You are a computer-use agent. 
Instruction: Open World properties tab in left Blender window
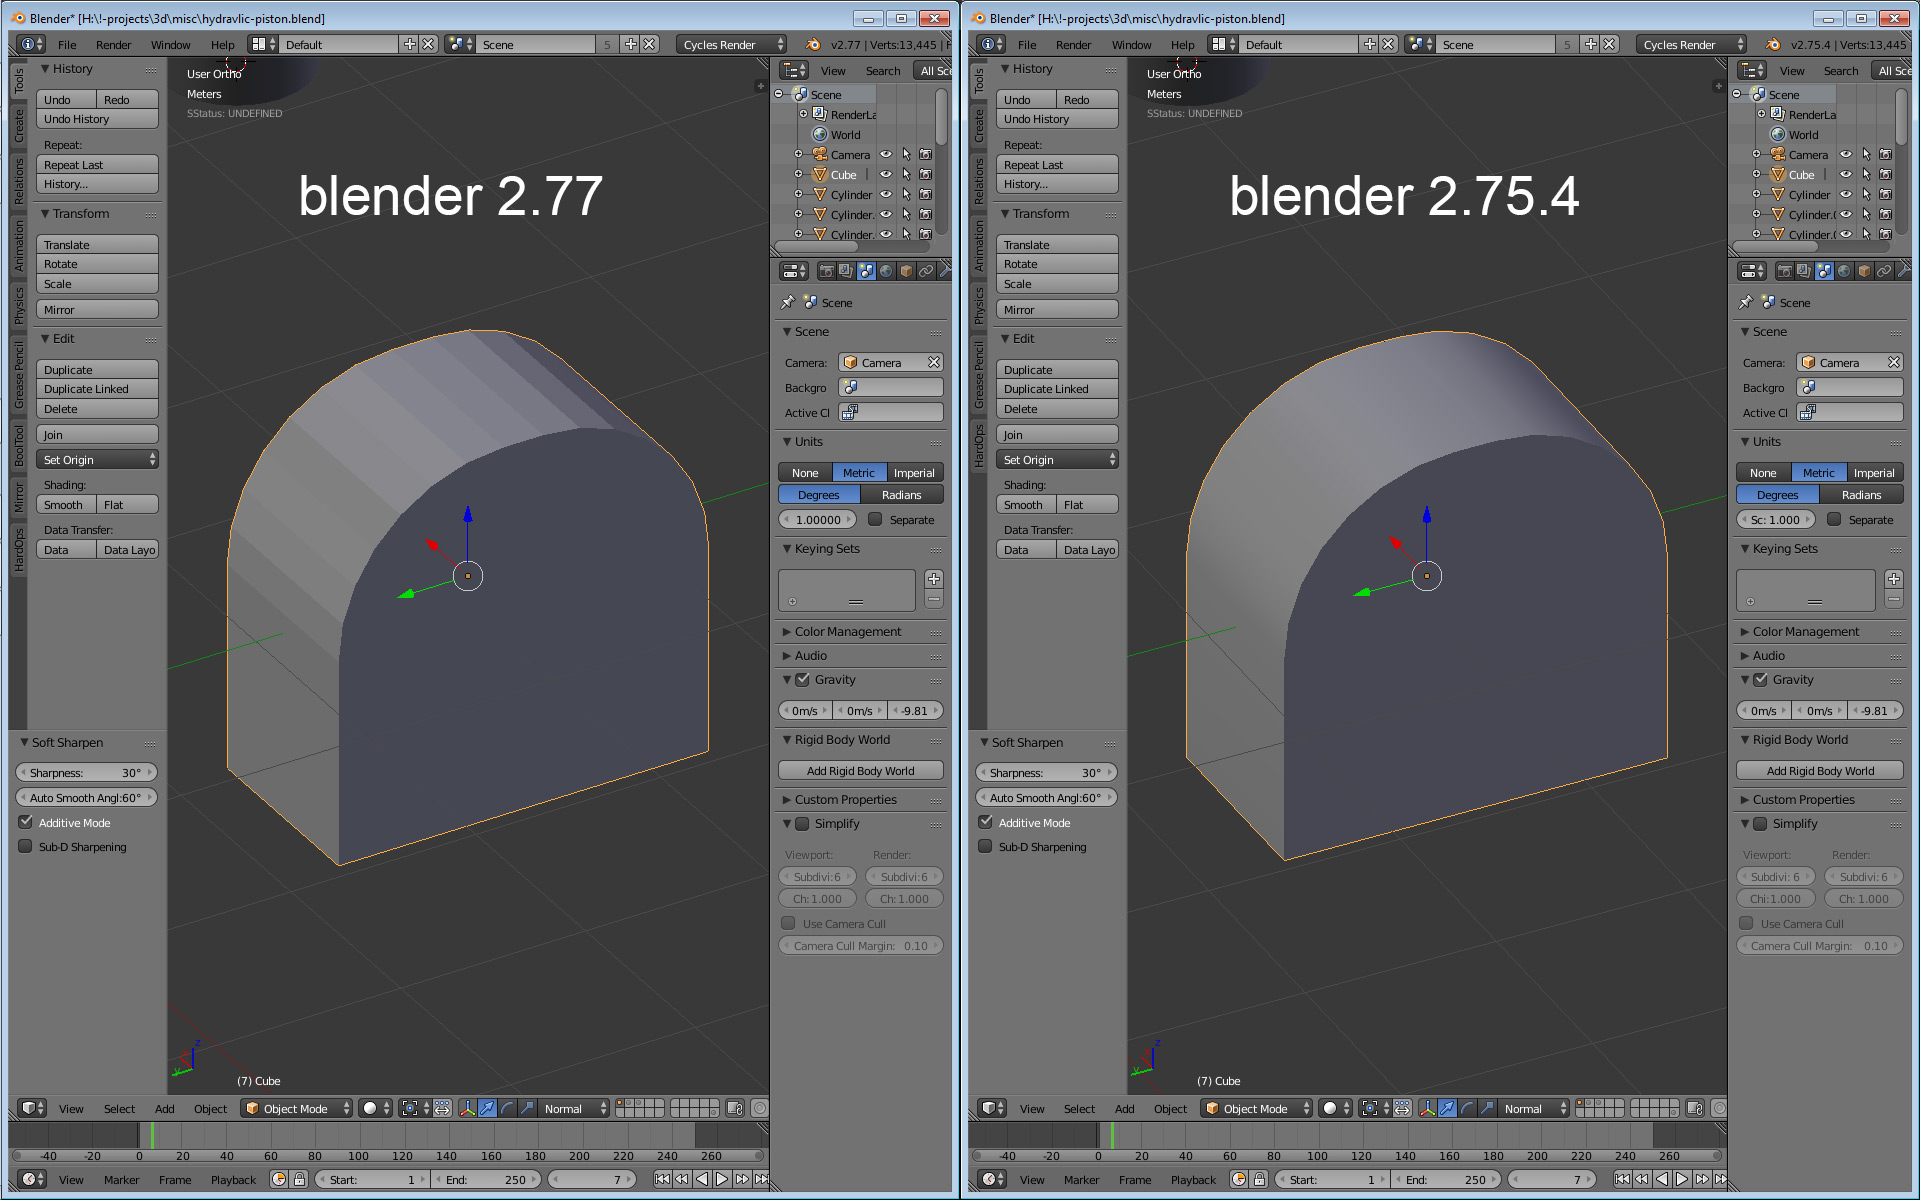click(x=886, y=271)
